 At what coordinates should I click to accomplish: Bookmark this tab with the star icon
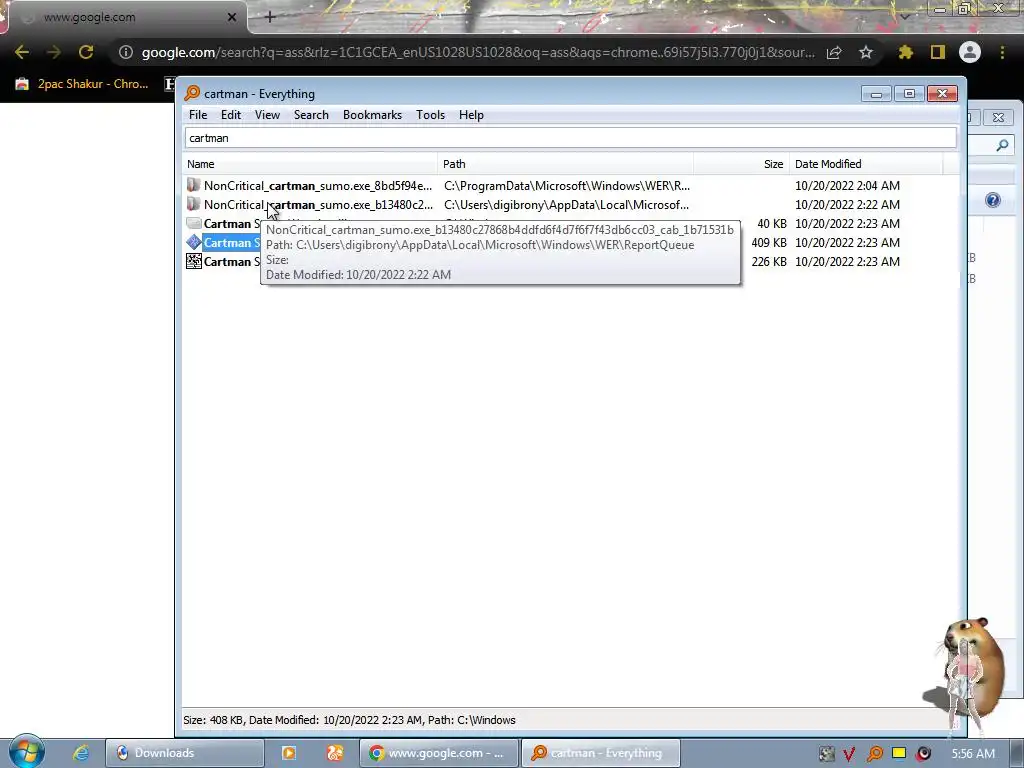point(866,52)
